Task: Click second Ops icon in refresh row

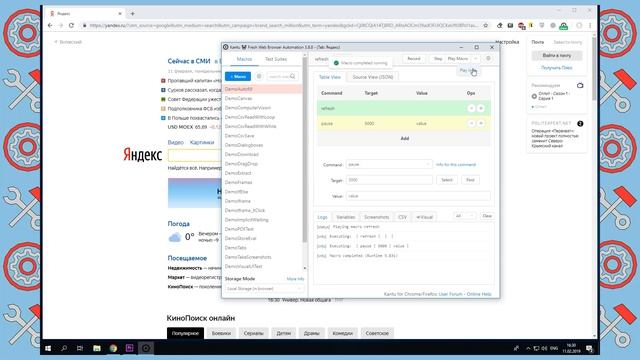Action: pos(481,108)
